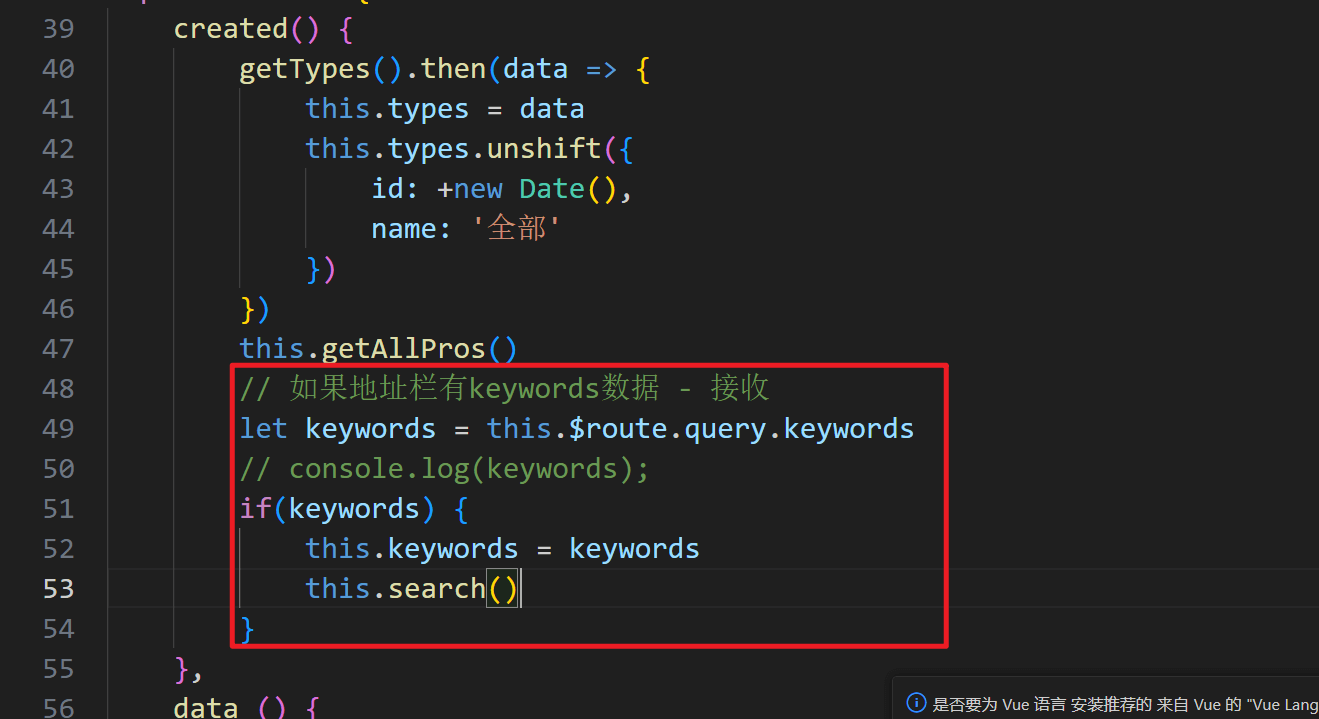Click the 'if' keyword on line 51

tap(256, 509)
